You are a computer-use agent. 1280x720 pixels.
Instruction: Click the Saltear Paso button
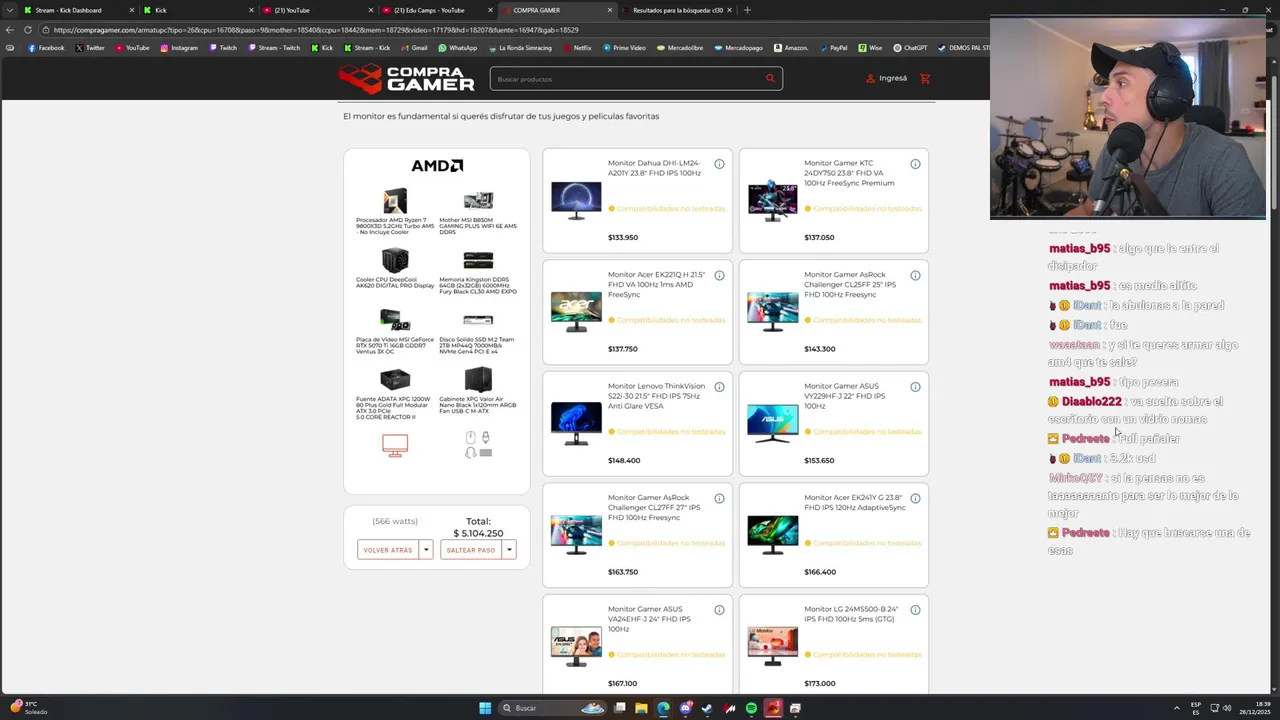coord(472,550)
